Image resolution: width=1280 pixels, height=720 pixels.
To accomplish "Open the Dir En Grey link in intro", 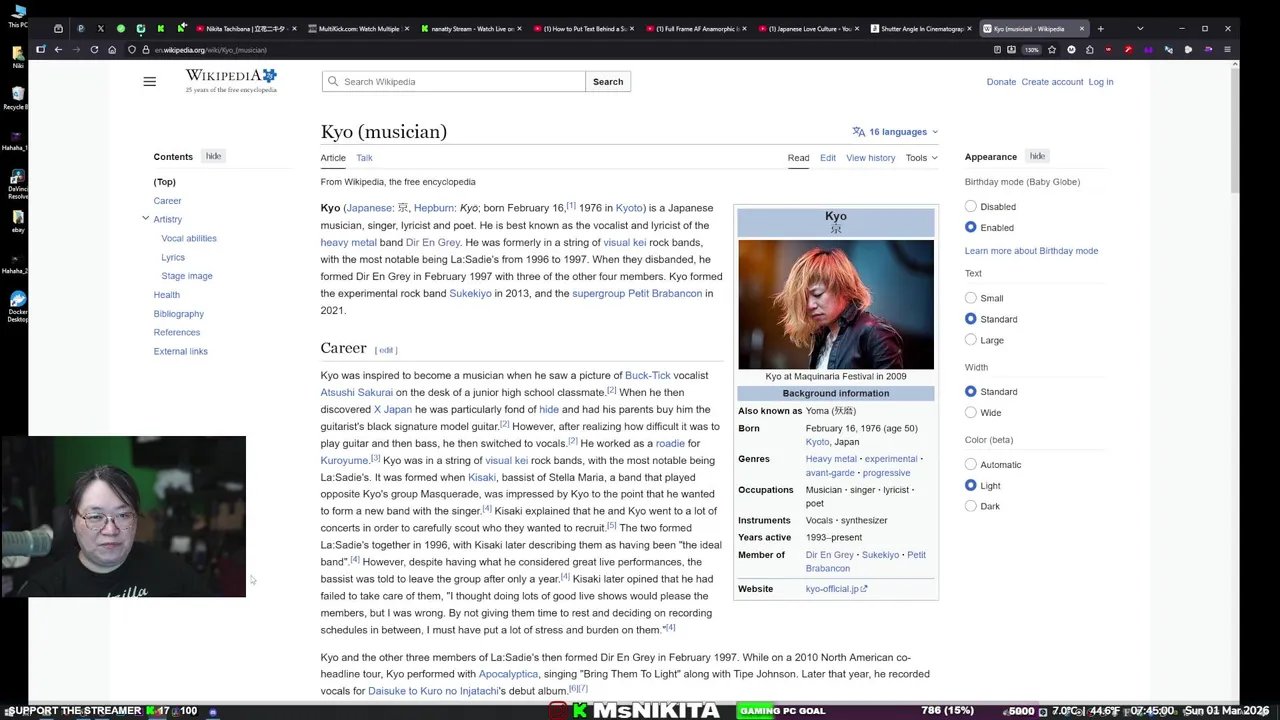I will click(433, 242).
